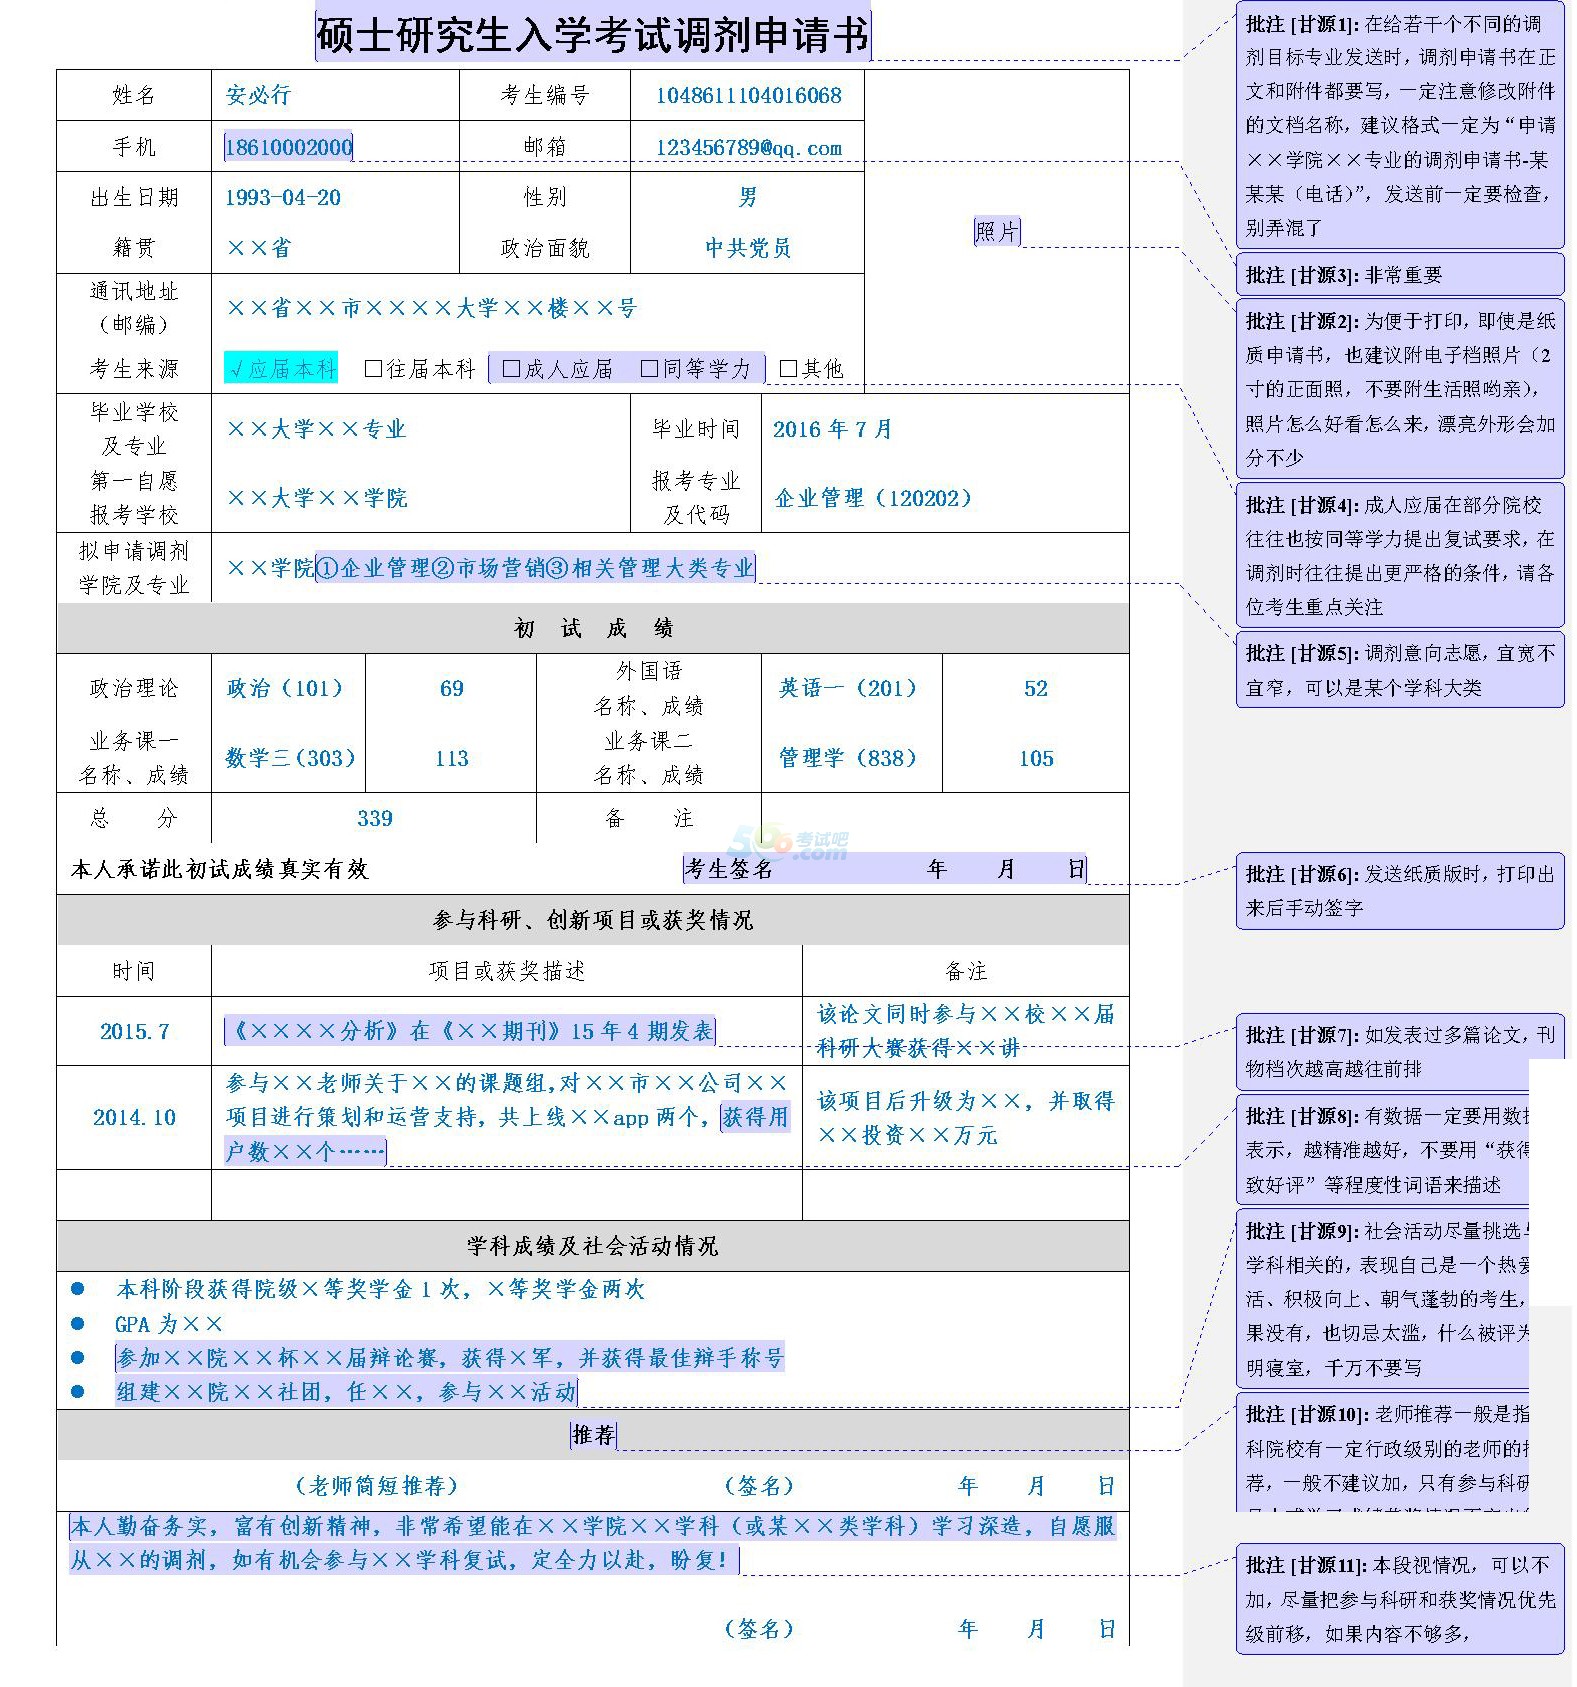The image size is (1577, 1687).
Task: Click the date cell 2014.10
Action: (134, 1117)
